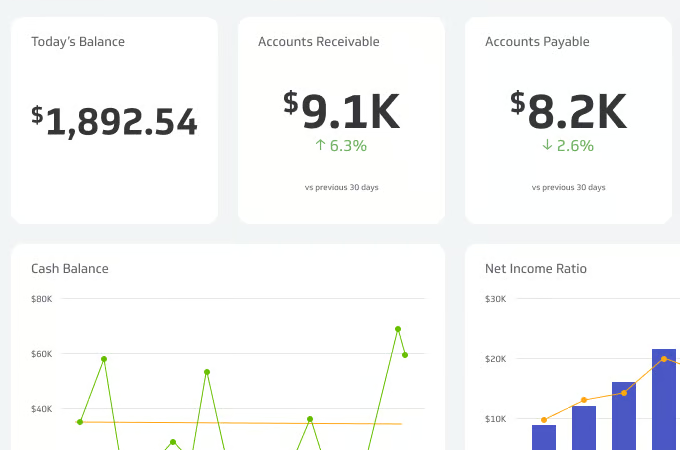Select the $30K axis label on Net Income Ratio

coord(495,299)
